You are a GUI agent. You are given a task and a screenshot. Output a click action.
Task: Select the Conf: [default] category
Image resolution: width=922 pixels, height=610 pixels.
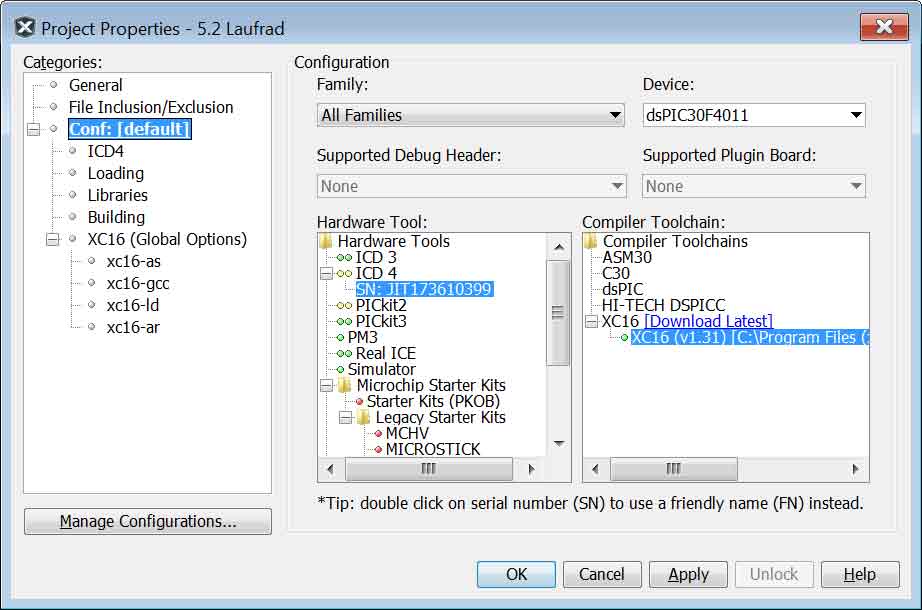point(129,129)
